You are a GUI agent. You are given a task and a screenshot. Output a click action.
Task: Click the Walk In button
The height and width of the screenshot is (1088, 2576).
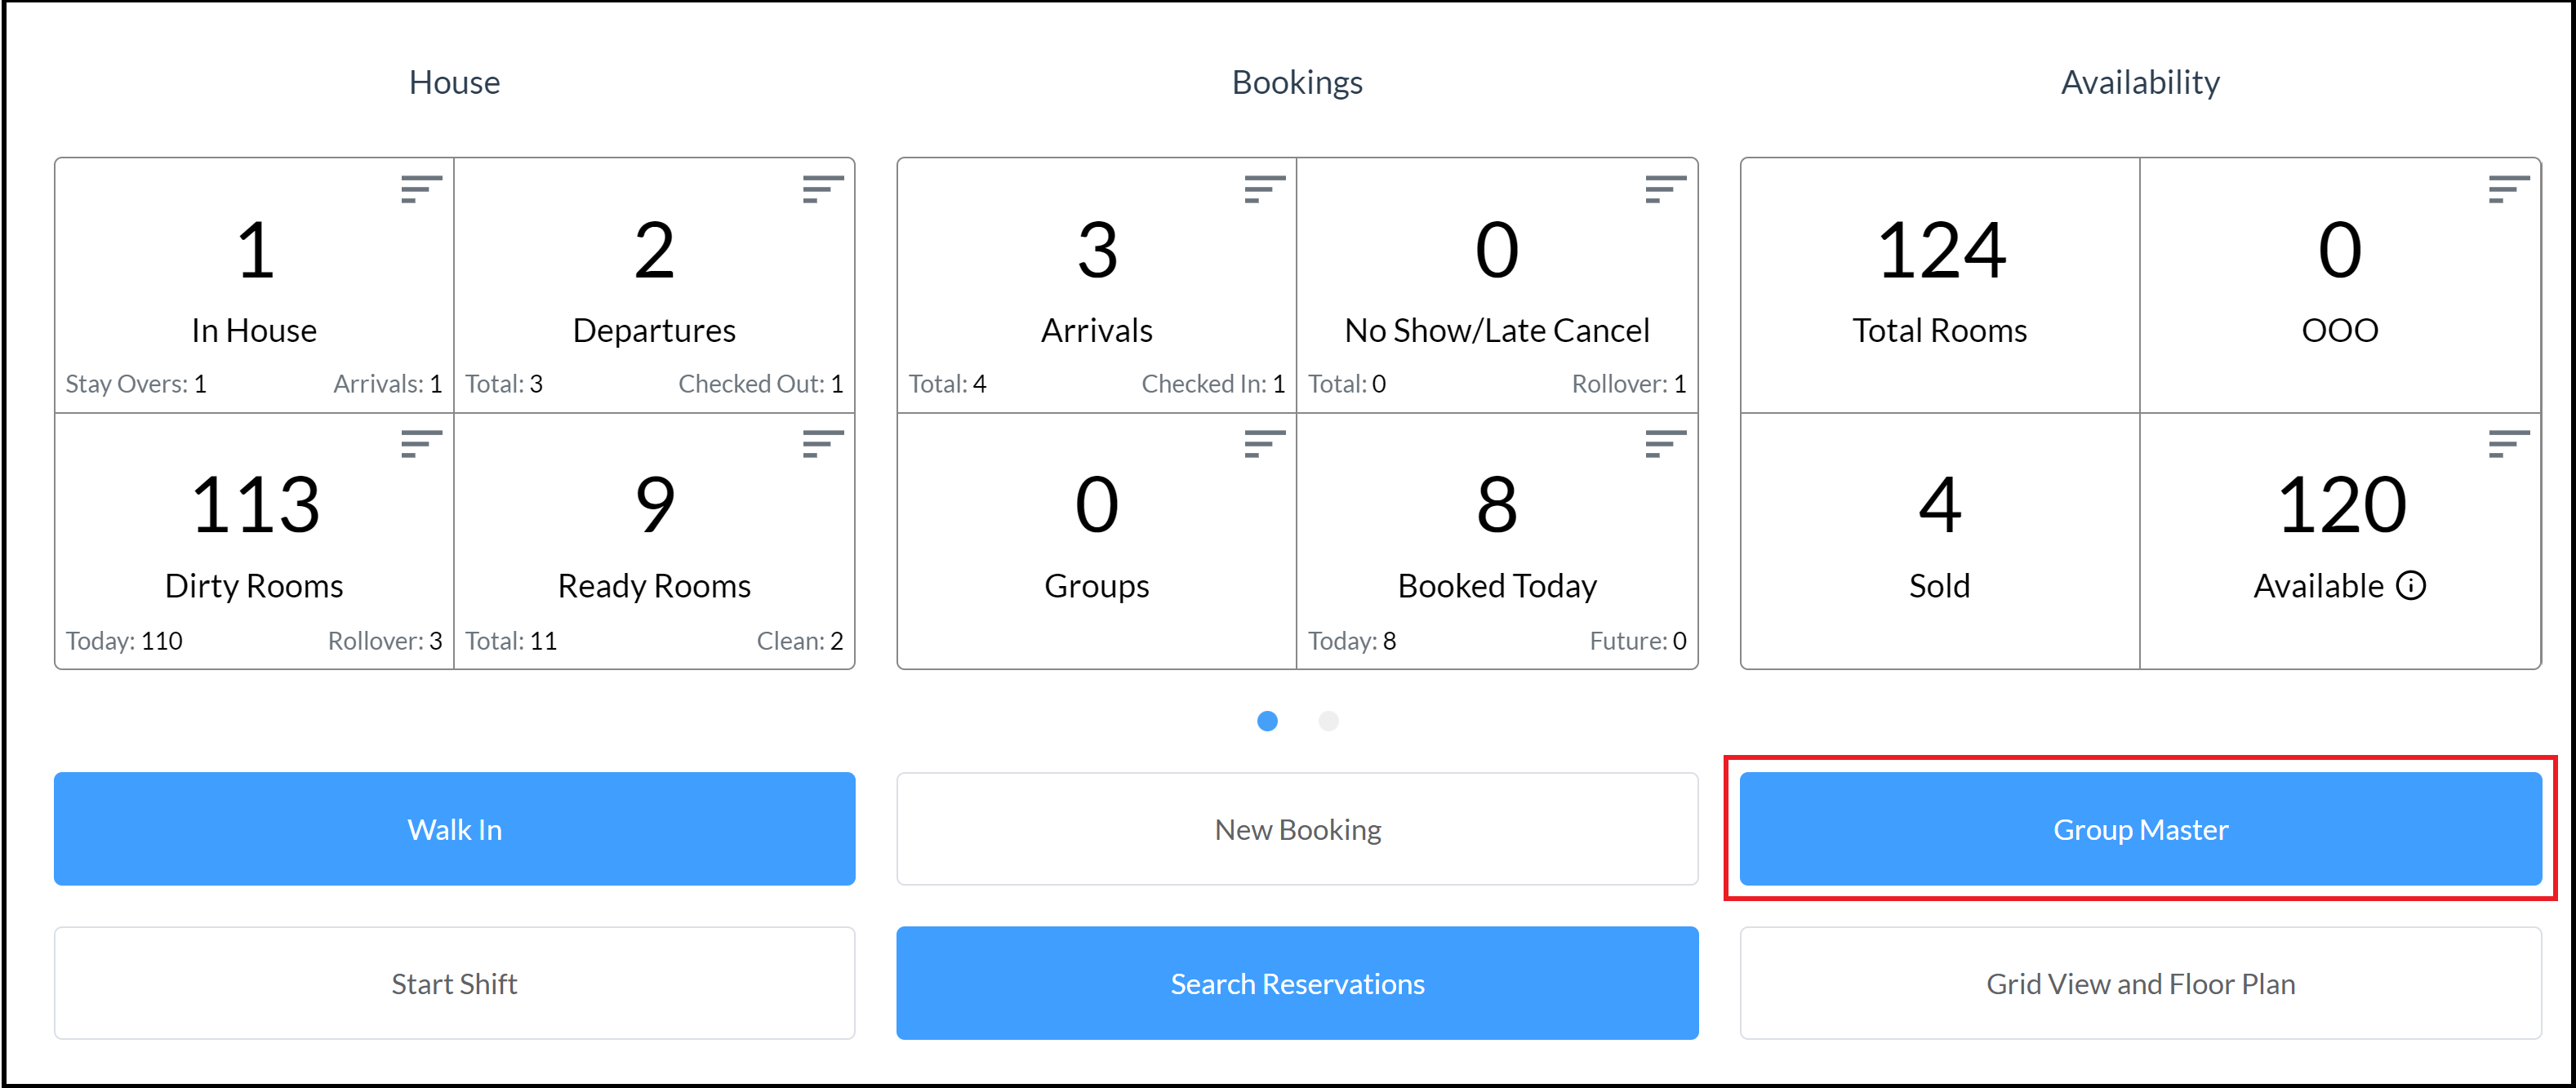pos(455,828)
